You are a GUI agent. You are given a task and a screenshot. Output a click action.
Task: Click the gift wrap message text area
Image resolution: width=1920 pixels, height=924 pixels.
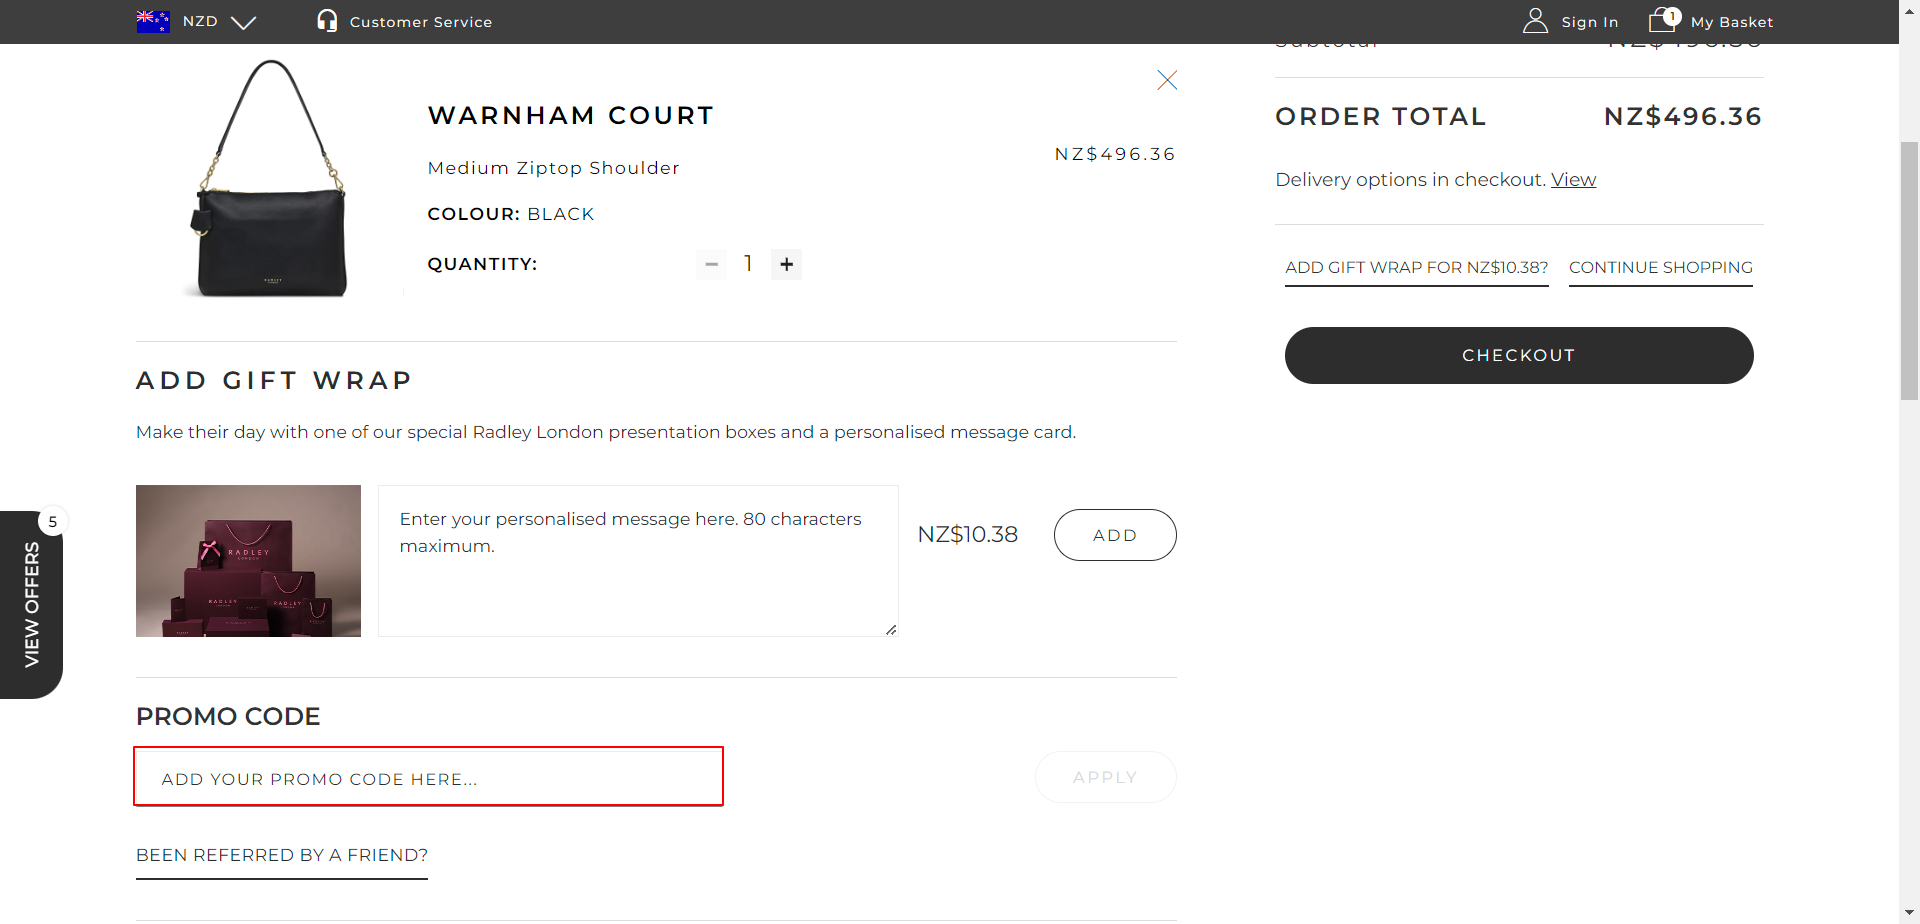pyautogui.click(x=637, y=560)
